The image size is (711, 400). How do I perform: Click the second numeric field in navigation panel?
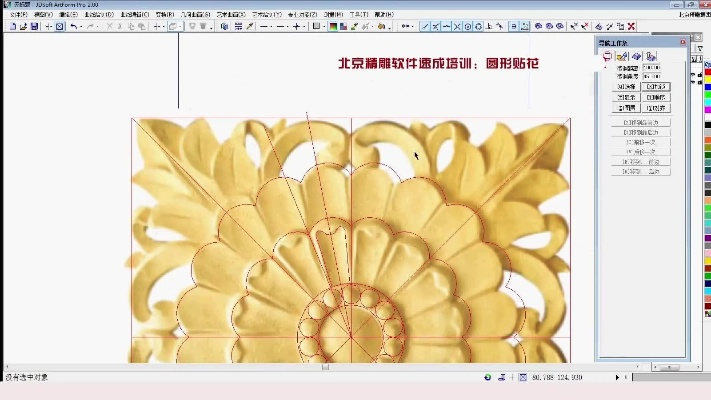652,76
